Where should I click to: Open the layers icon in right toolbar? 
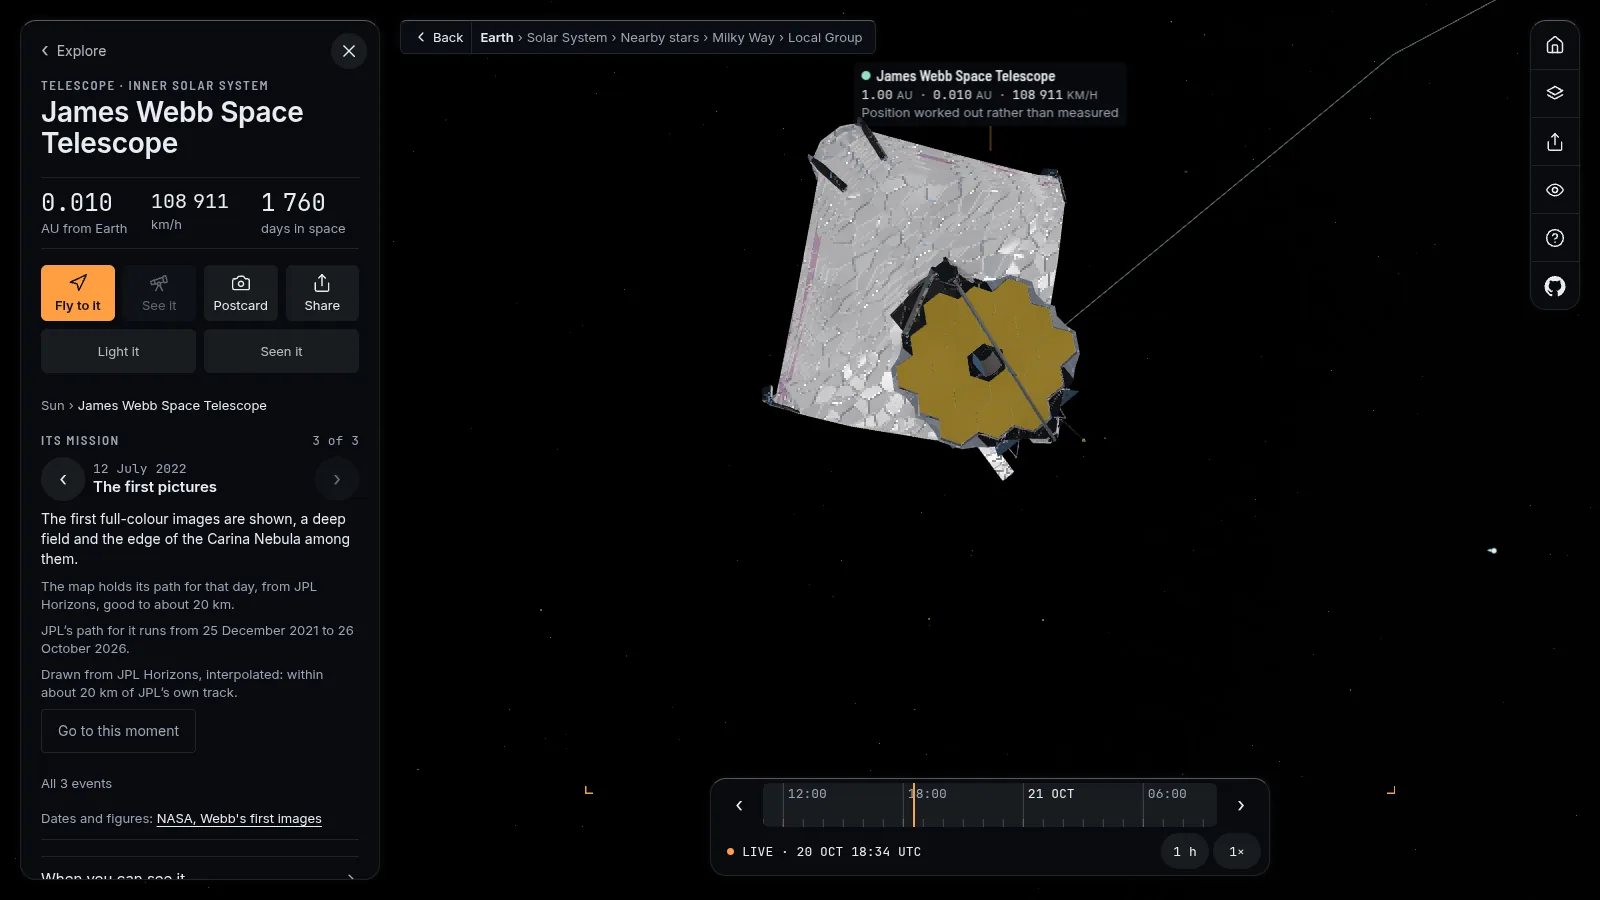click(1555, 93)
